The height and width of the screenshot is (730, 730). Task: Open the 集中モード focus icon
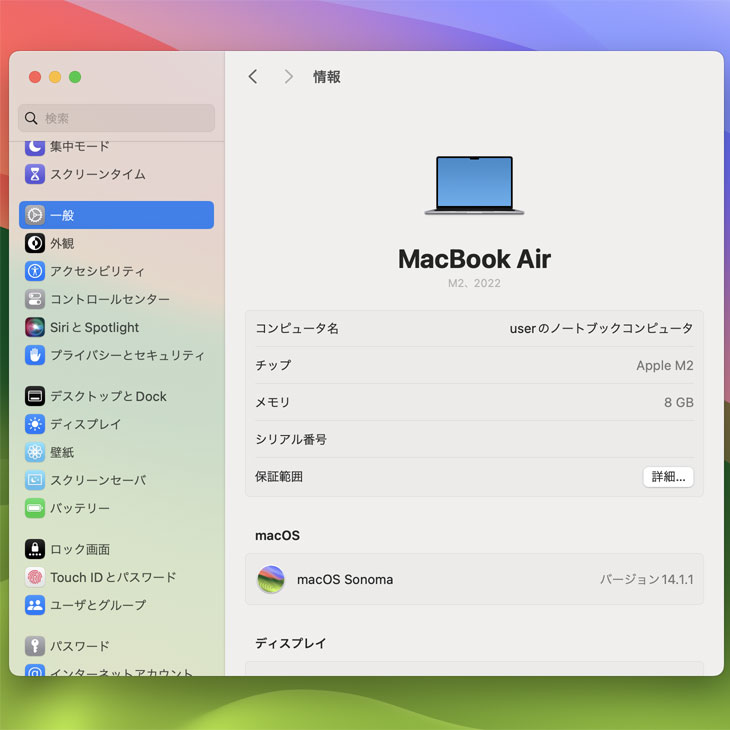coord(35,147)
